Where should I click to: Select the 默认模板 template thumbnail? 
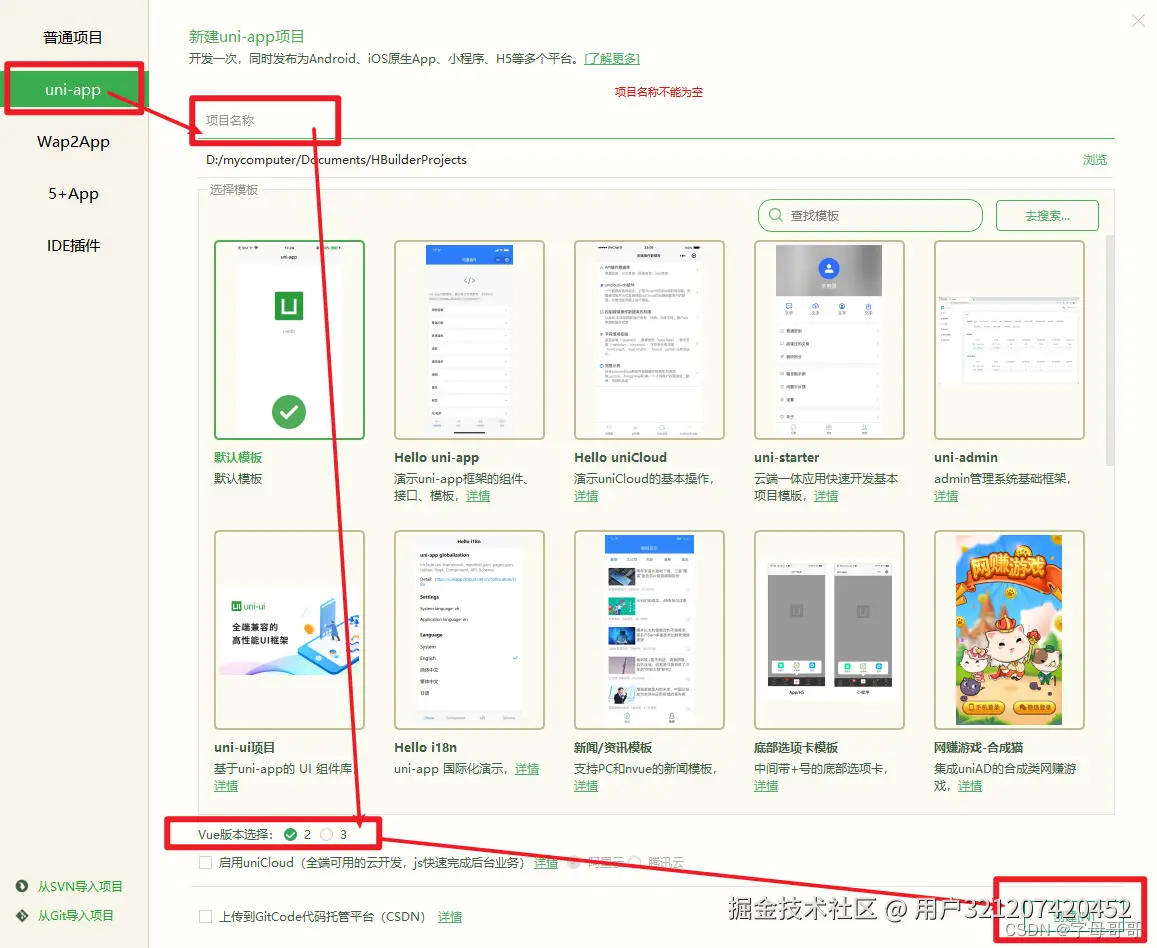(289, 339)
